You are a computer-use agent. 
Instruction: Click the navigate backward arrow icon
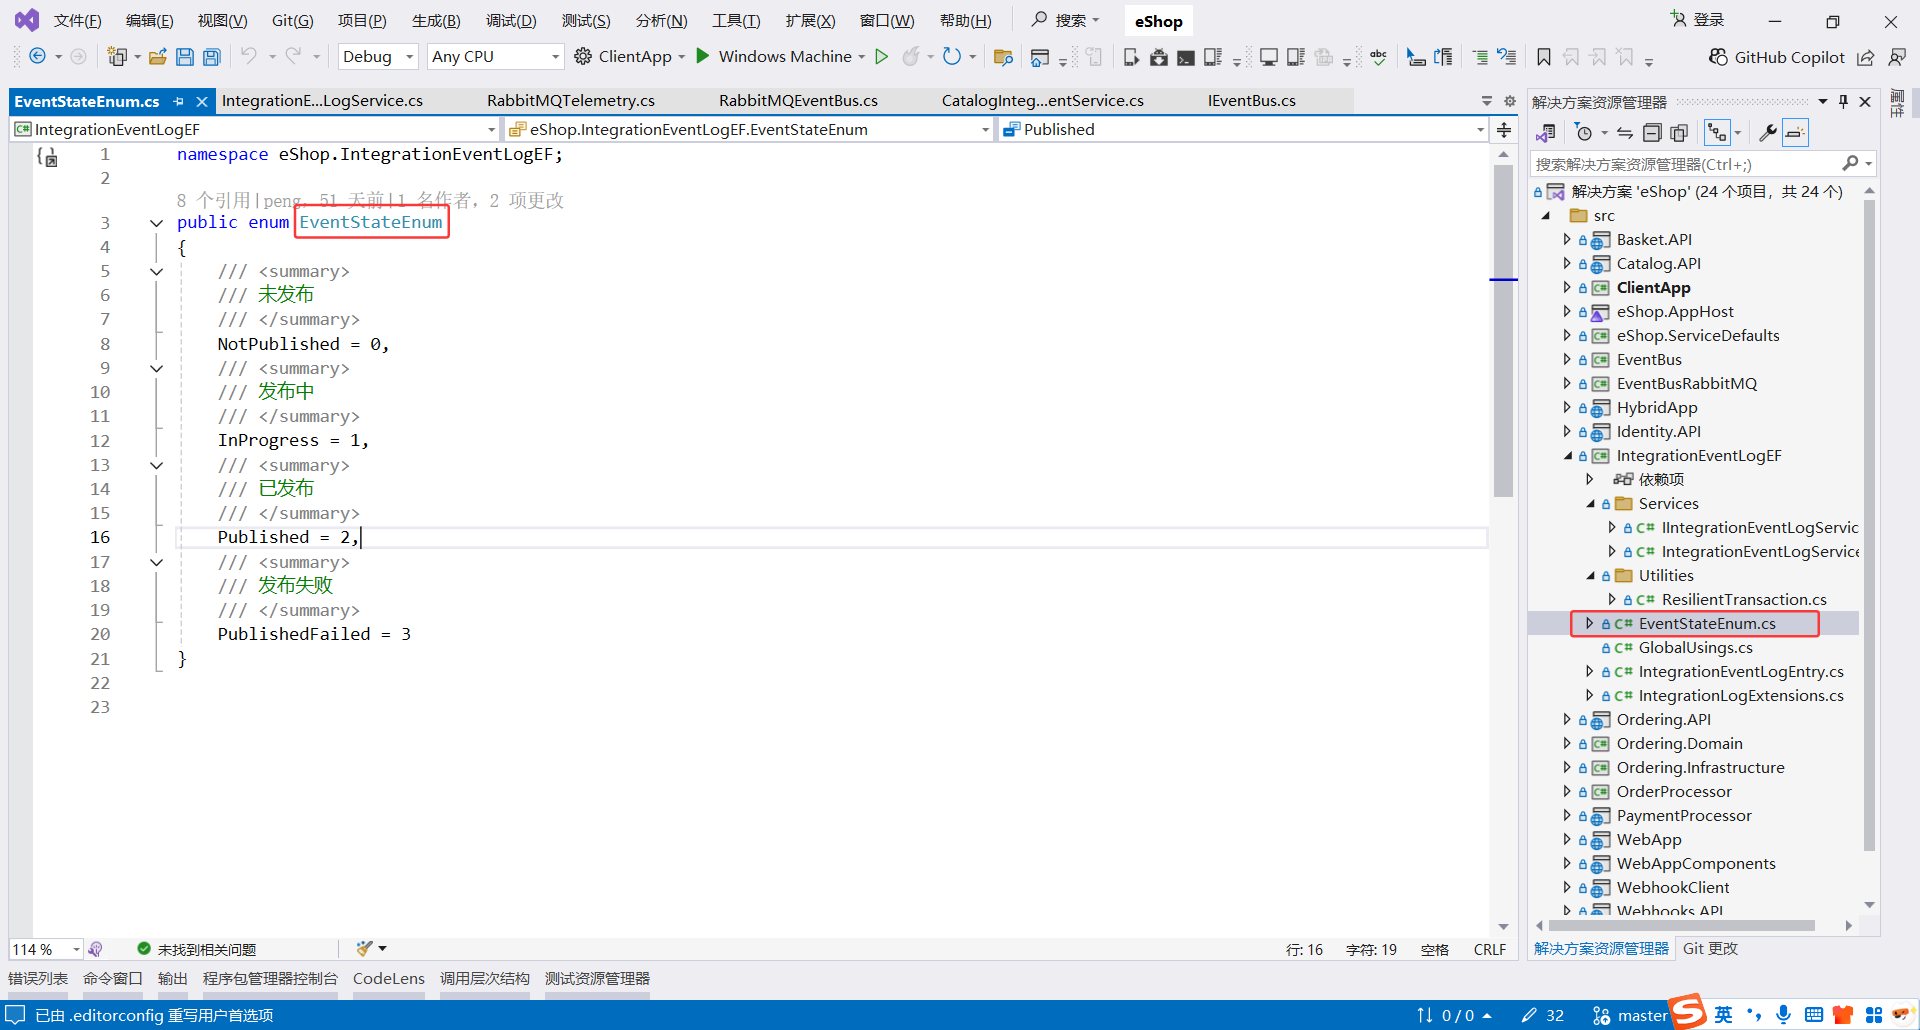pos(37,57)
